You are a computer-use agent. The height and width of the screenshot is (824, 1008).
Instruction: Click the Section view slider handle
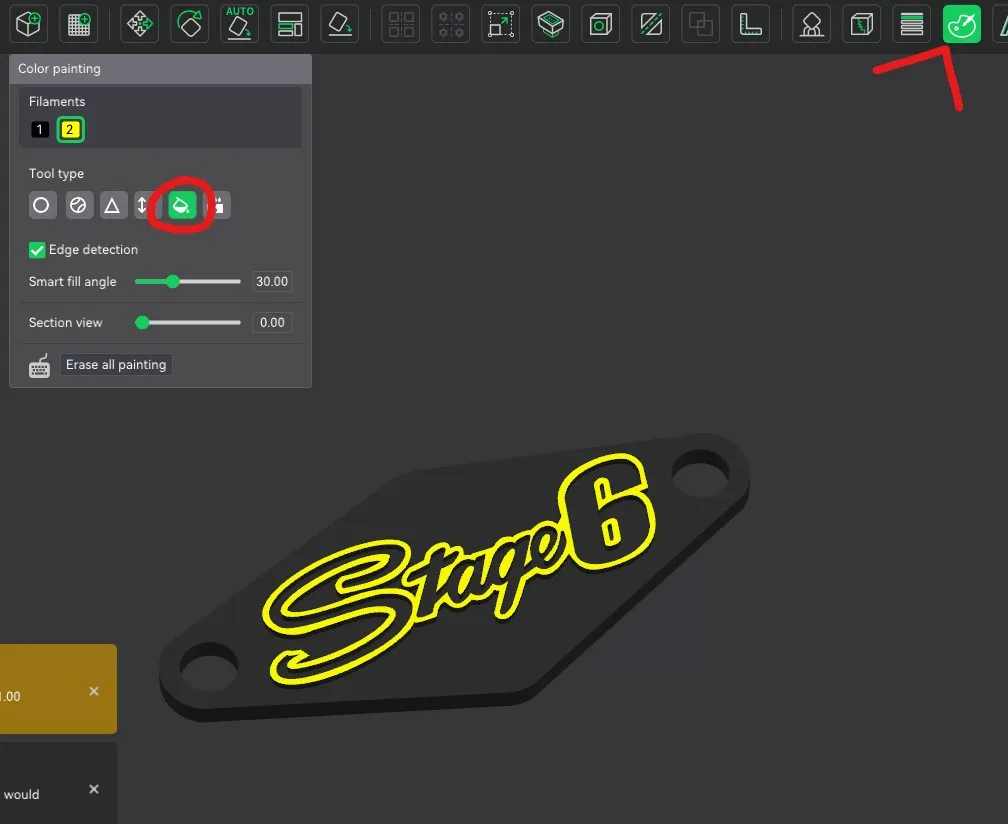[x=142, y=323]
